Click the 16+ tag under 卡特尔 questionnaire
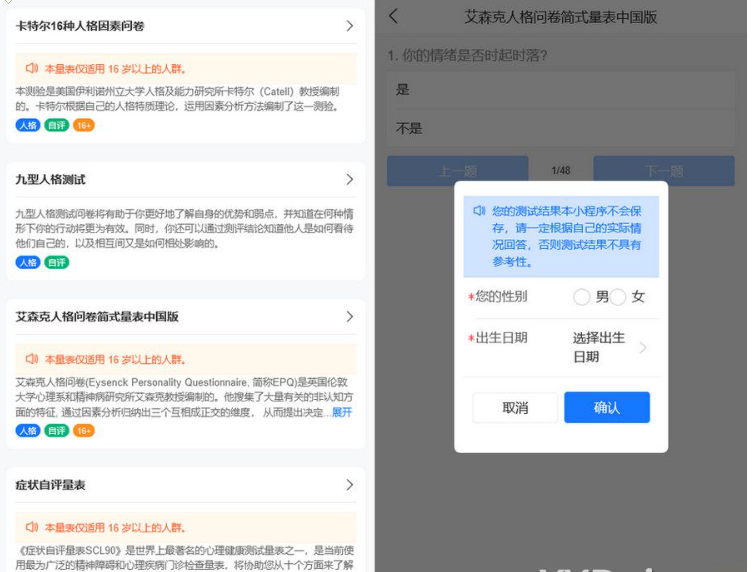 click(84, 125)
